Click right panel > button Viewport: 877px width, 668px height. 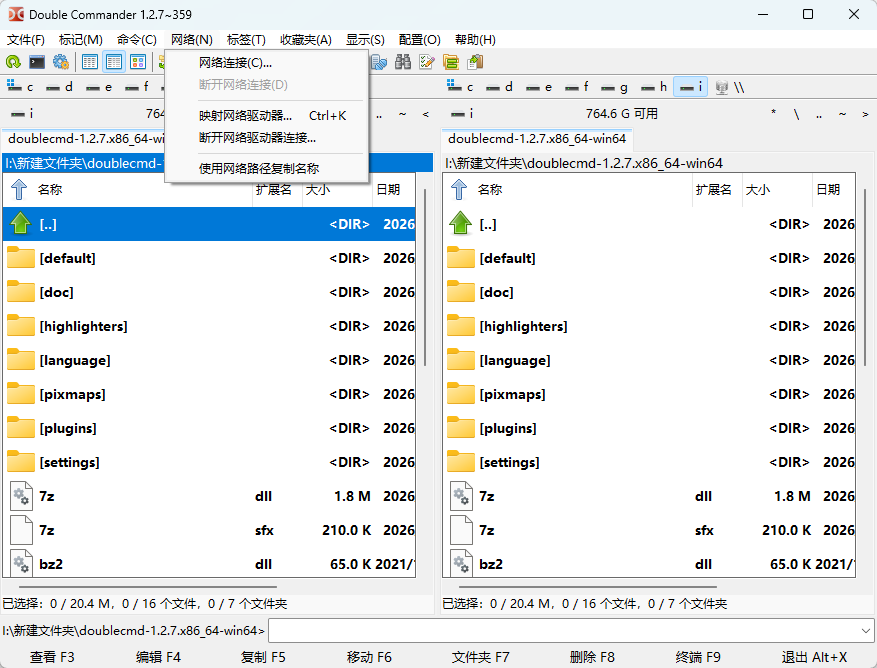tap(865, 114)
